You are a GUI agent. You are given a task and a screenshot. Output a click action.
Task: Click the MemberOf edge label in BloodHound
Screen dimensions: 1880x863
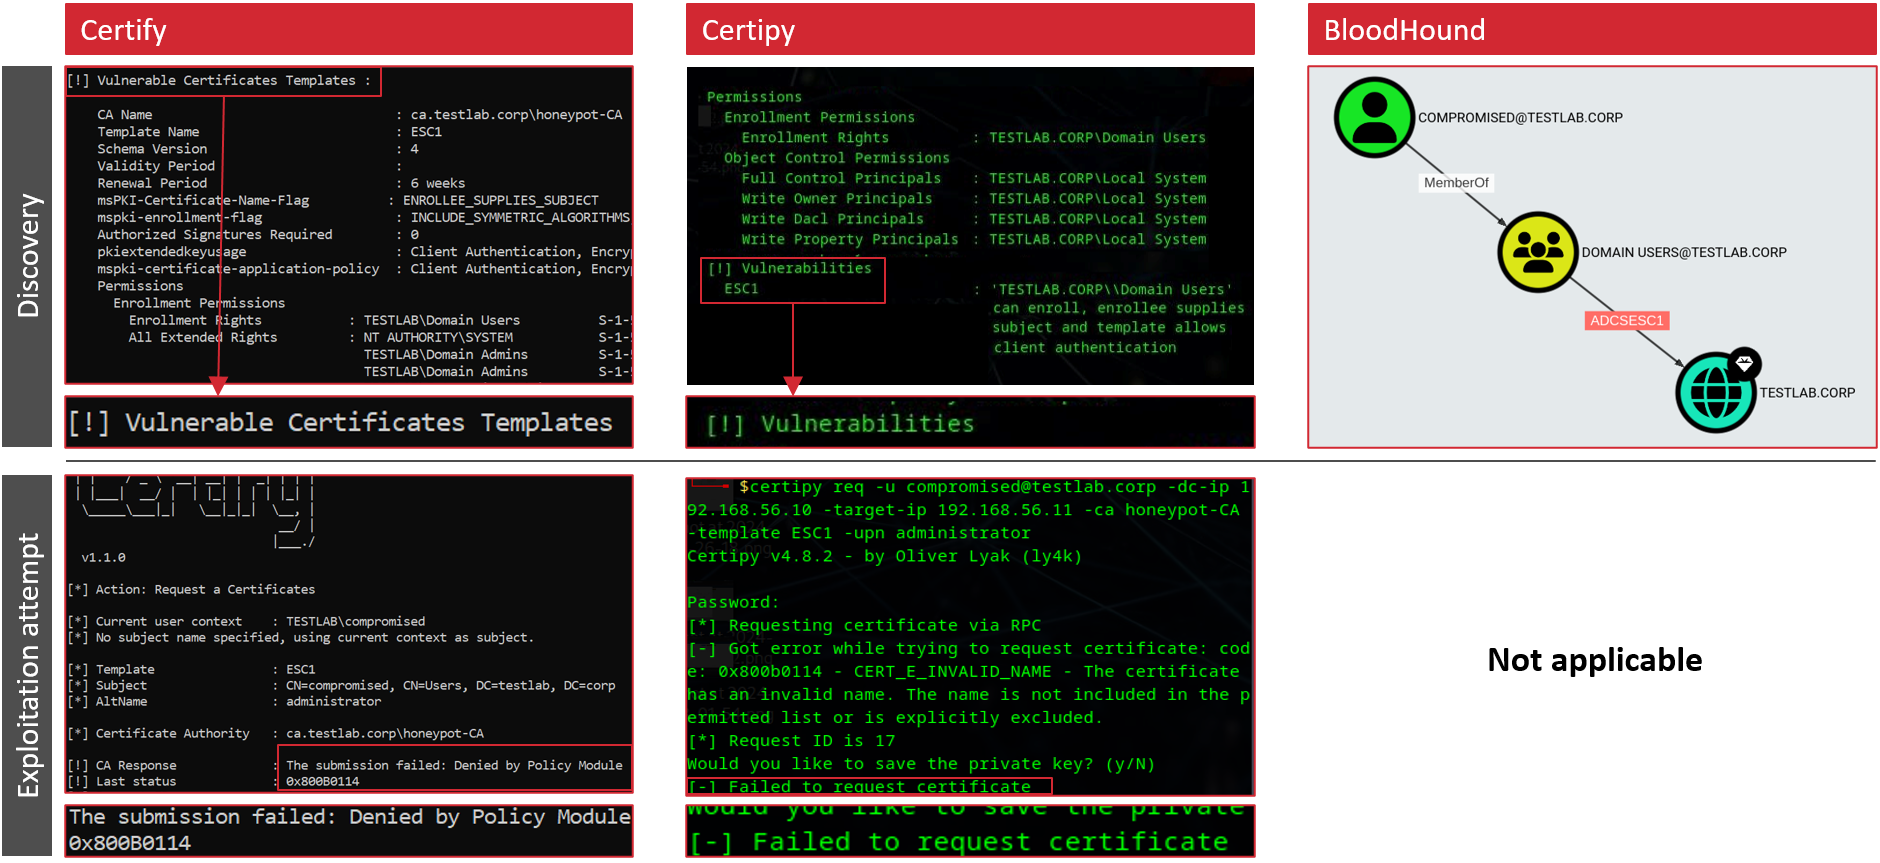coord(1456,183)
